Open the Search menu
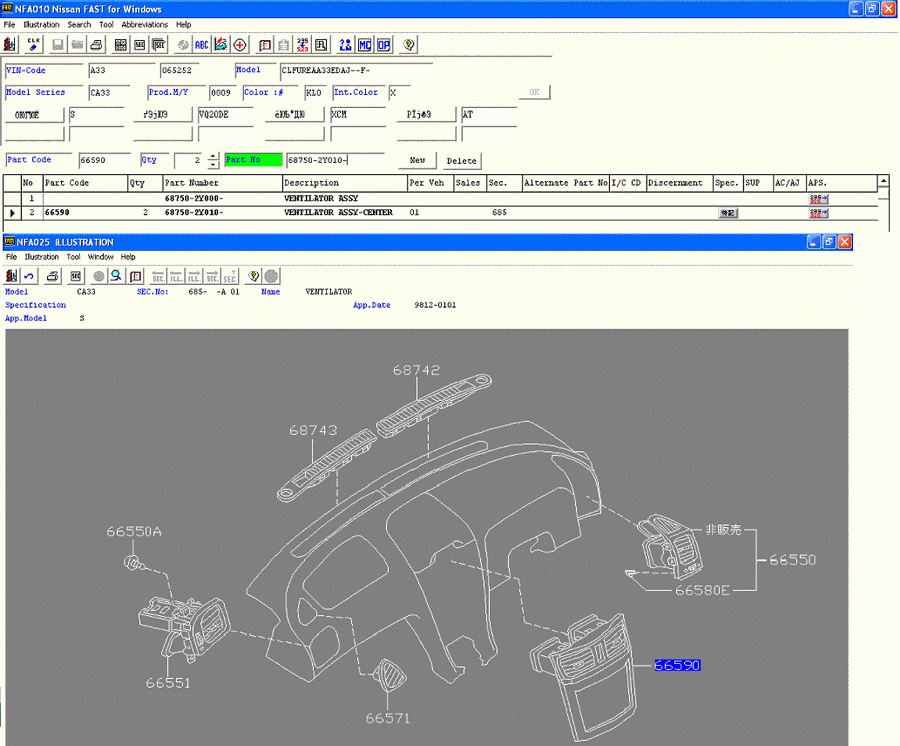 tap(79, 25)
